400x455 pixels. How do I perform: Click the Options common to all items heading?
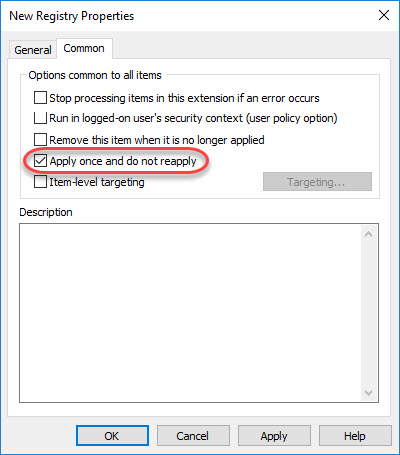(95, 75)
